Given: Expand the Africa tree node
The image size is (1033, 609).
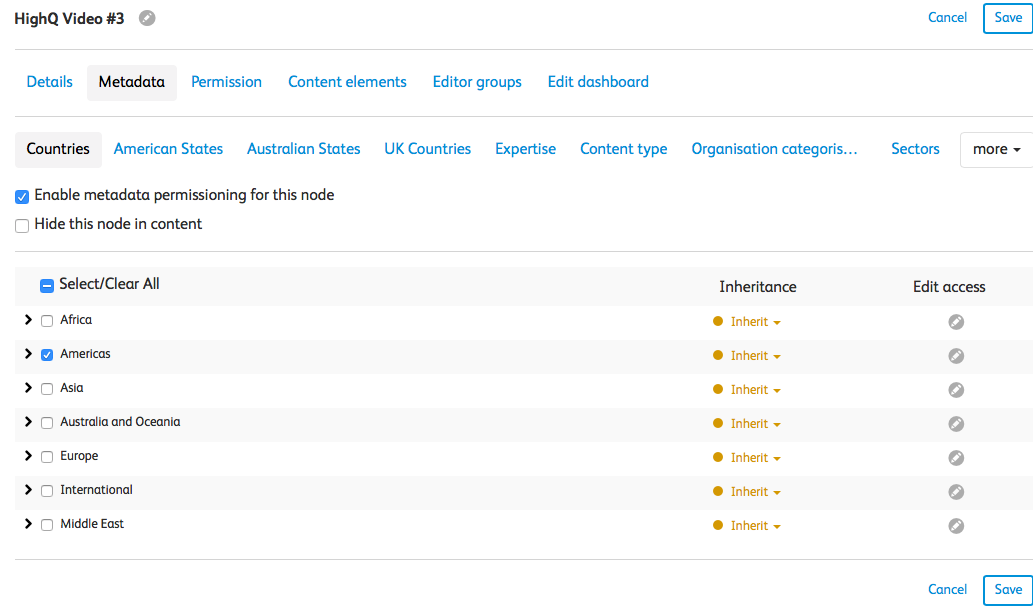Looking at the screenshot, I should click(x=28, y=320).
